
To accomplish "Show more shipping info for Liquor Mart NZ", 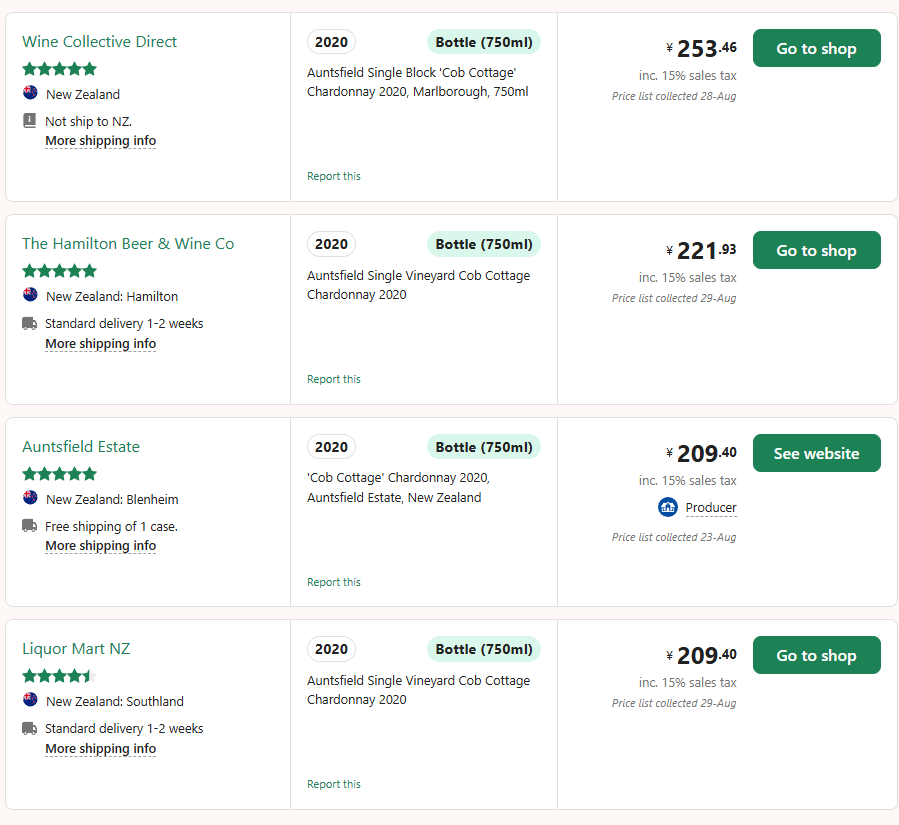I will (100, 749).
